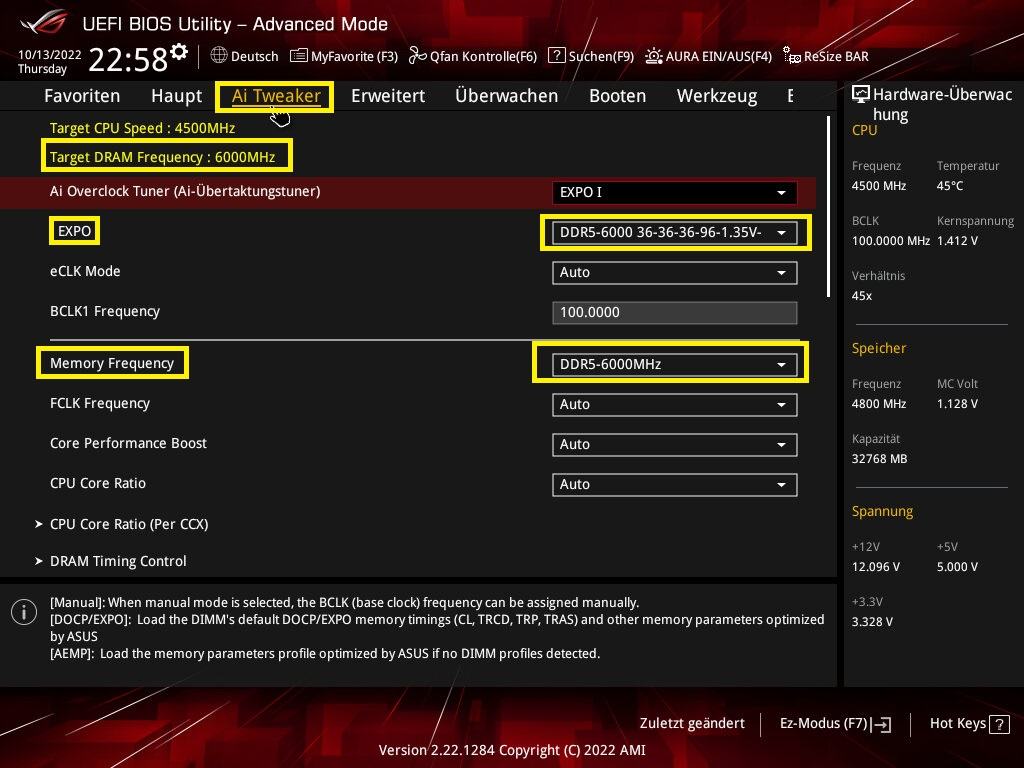Click the 22:58 clock display
1024x768 pixels.
(128, 59)
